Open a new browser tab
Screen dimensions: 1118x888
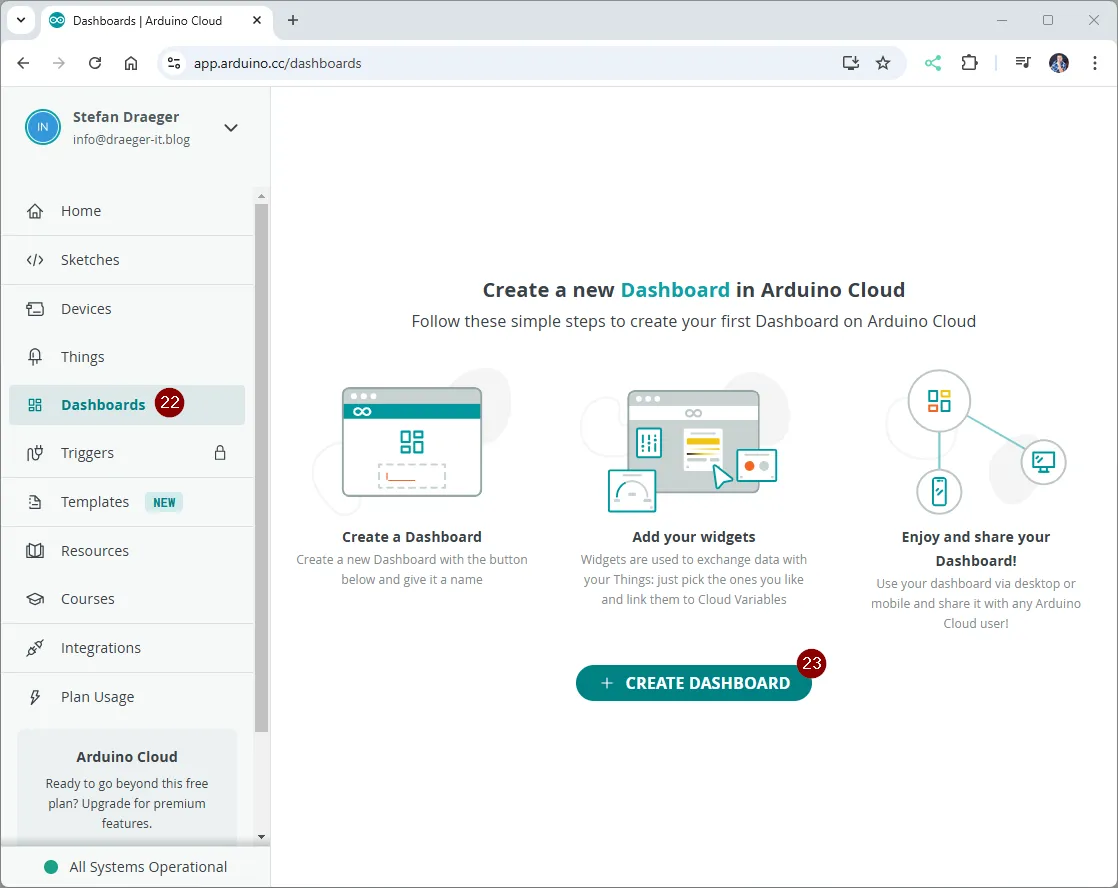pyautogui.click(x=293, y=20)
